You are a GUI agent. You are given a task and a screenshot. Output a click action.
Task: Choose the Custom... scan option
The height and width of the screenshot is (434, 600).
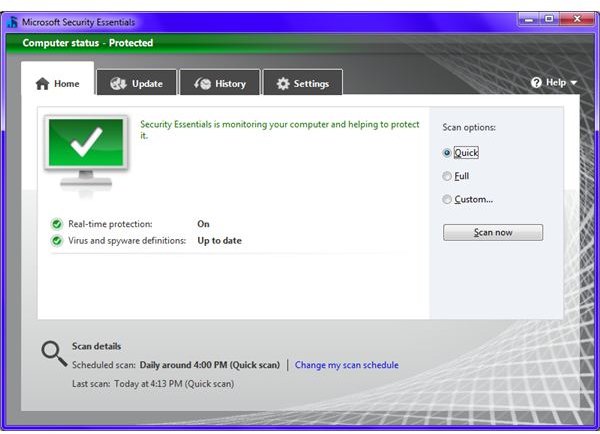[467, 199]
